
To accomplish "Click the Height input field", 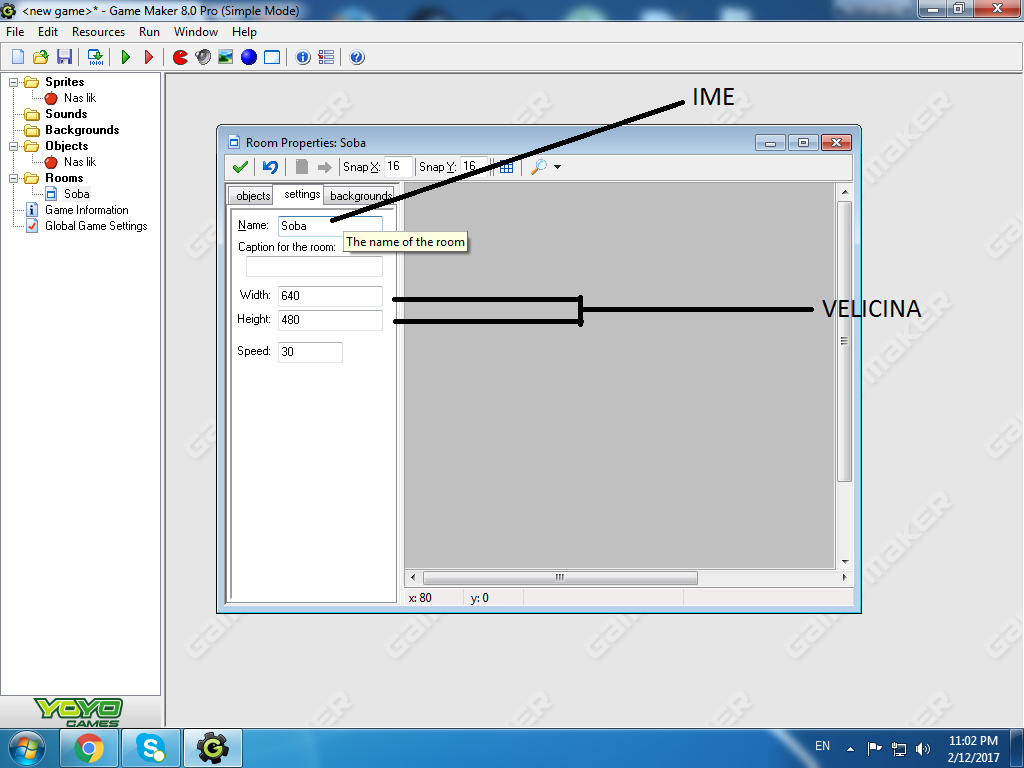I will point(330,320).
